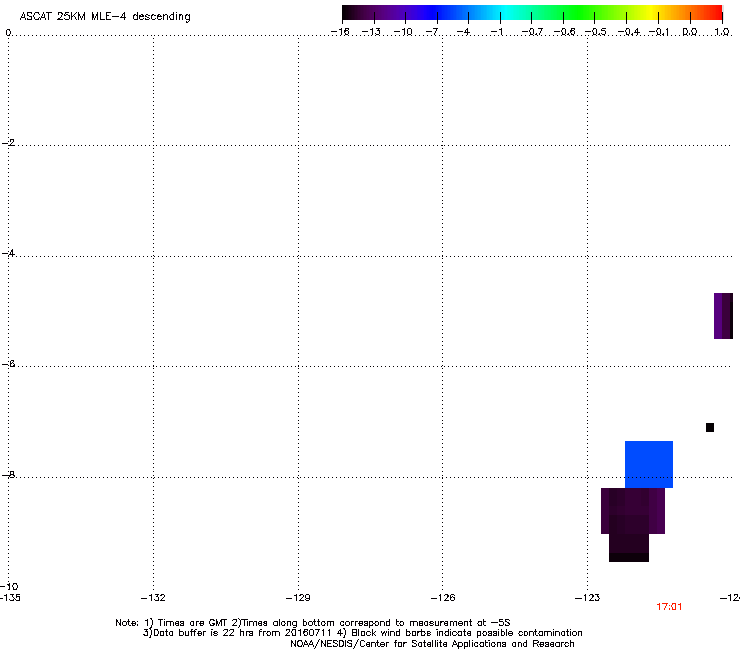Screen dimensions: 740x650
Task: Pick the green section of the color bar
Action: click(x=580, y=13)
